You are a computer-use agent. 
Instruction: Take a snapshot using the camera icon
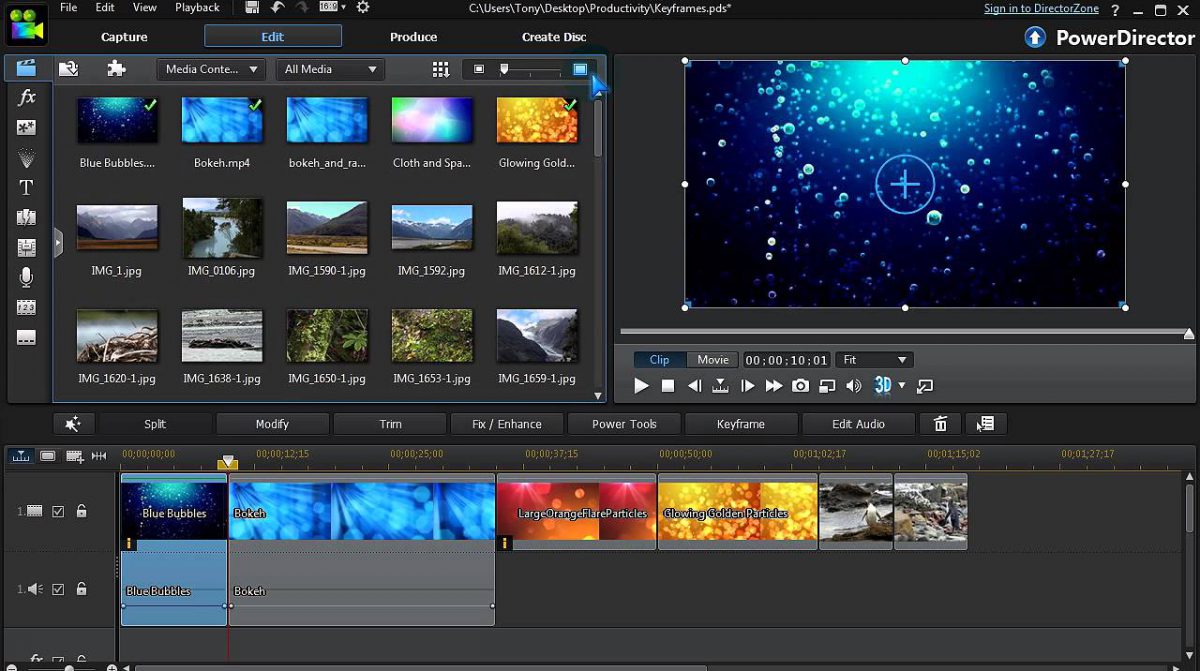(800, 385)
